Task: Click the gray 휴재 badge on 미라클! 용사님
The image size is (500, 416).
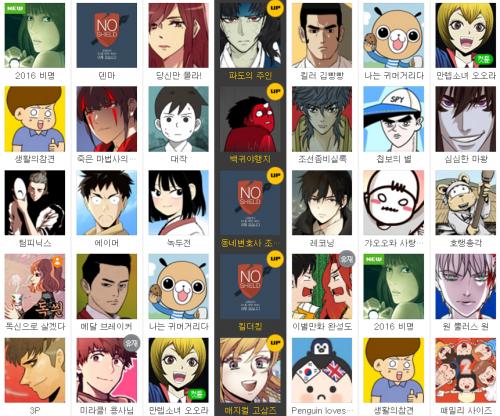Action: coord(131,343)
